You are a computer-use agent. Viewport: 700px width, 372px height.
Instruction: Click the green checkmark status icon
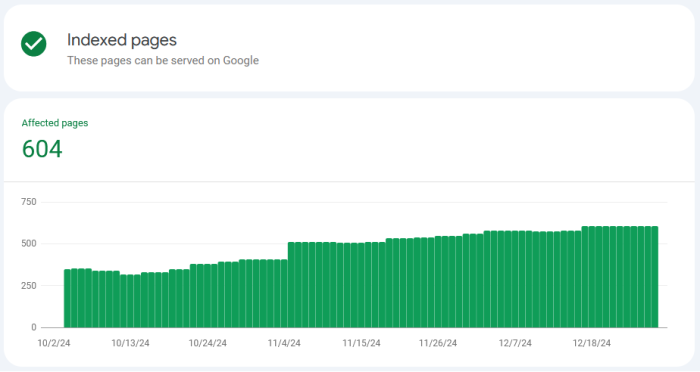pyautogui.click(x=33, y=44)
